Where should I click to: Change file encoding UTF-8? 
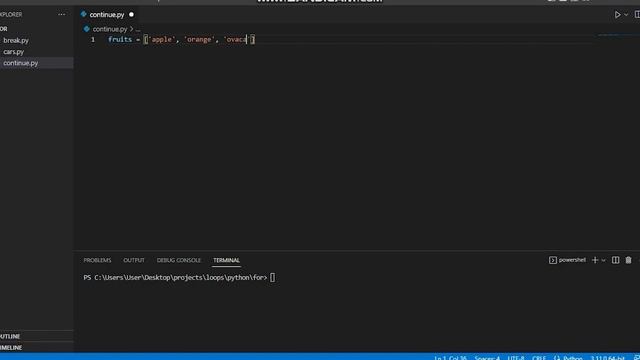tap(516, 358)
